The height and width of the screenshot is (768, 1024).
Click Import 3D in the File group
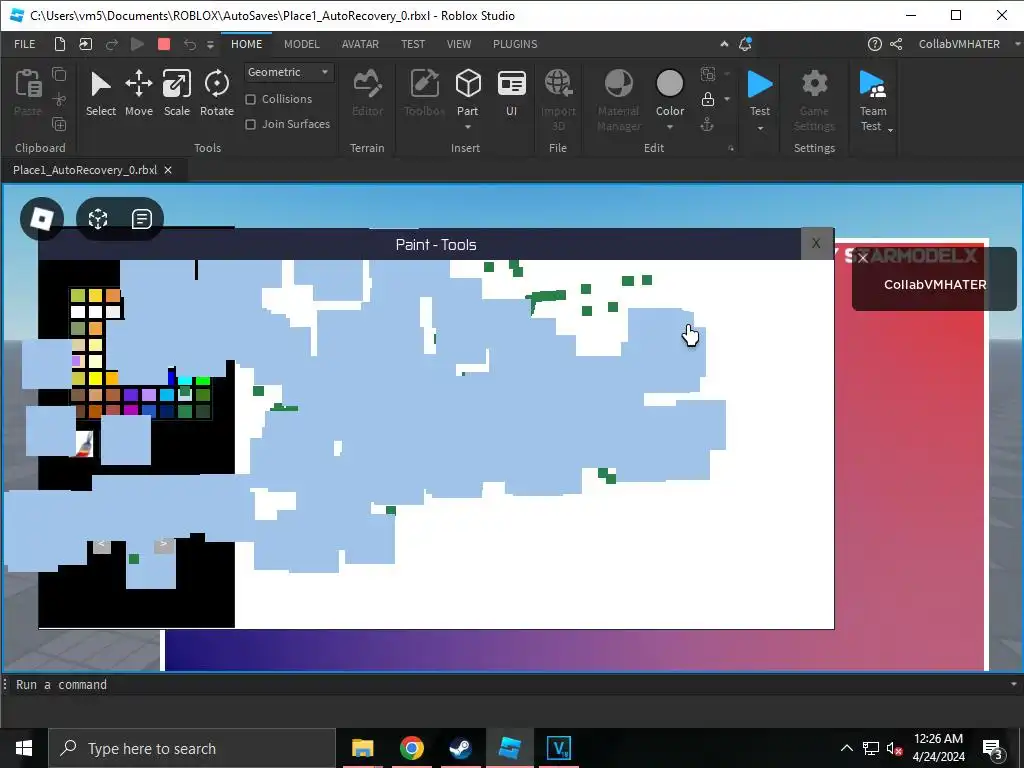pos(558,99)
